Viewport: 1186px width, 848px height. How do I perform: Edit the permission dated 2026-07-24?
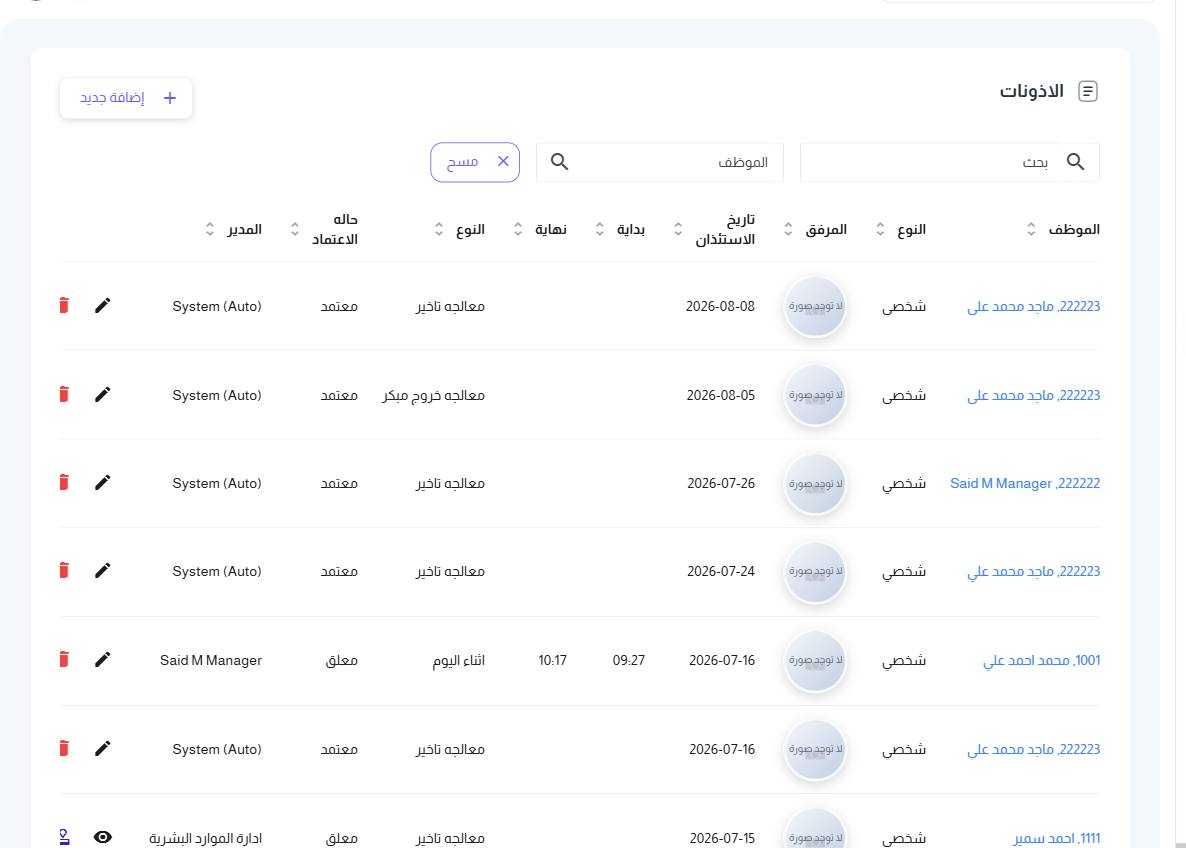coord(103,571)
